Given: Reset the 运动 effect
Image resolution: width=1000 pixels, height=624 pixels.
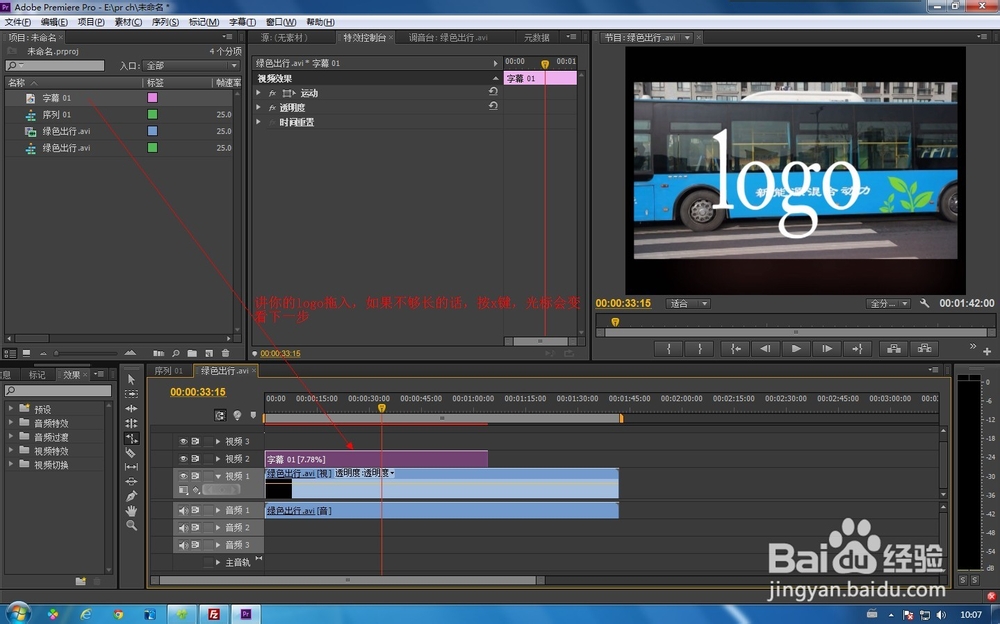Looking at the screenshot, I should coord(493,92).
